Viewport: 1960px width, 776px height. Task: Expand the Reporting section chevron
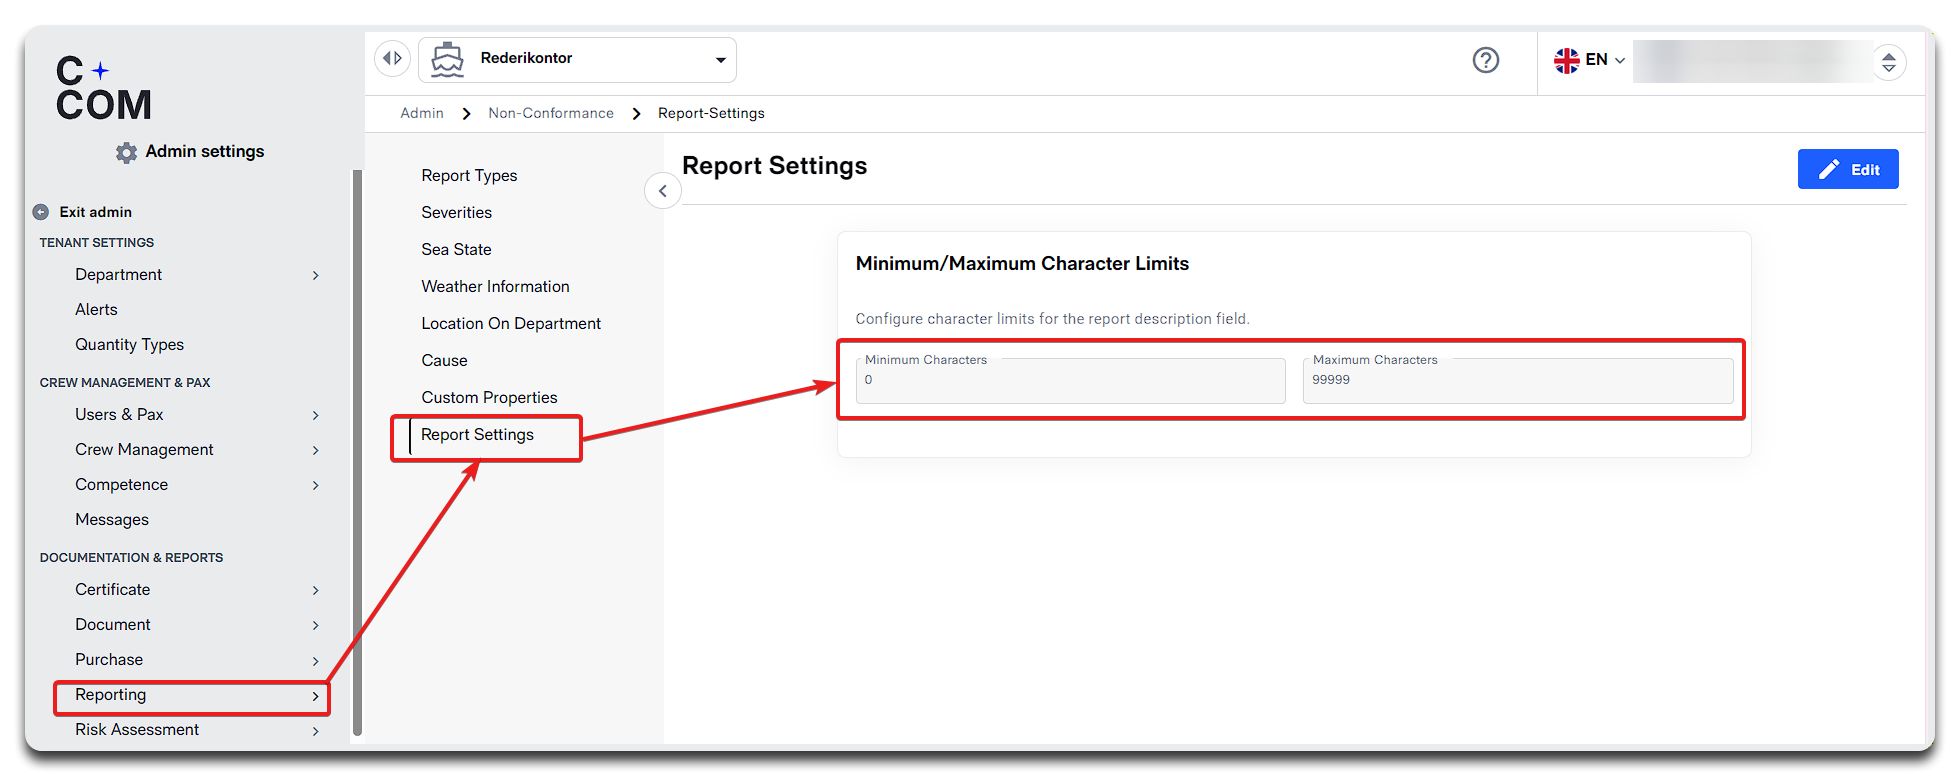pos(315,696)
